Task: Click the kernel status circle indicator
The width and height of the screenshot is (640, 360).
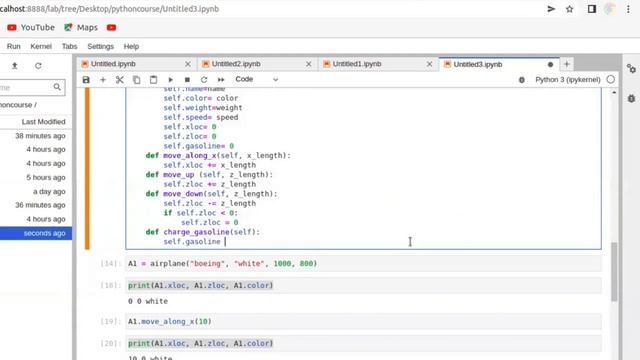Action: pos(611,80)
